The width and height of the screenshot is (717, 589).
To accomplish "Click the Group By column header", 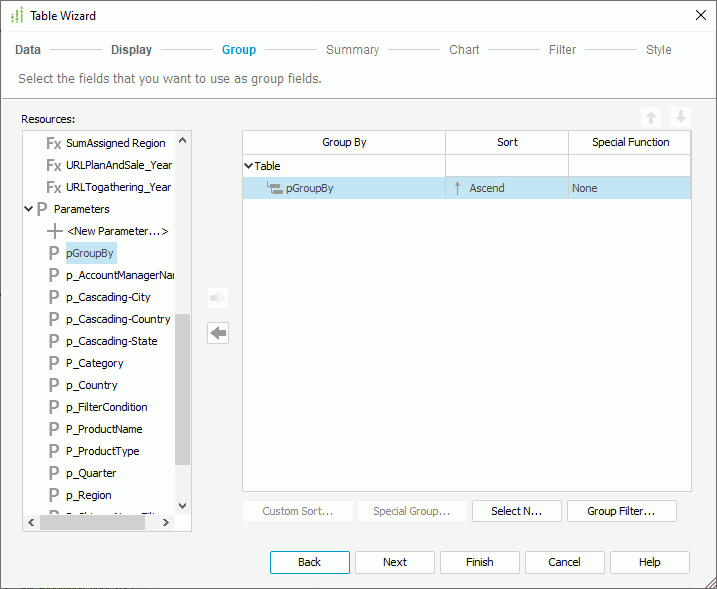I will pyautogui.click(x=344, y=142).
